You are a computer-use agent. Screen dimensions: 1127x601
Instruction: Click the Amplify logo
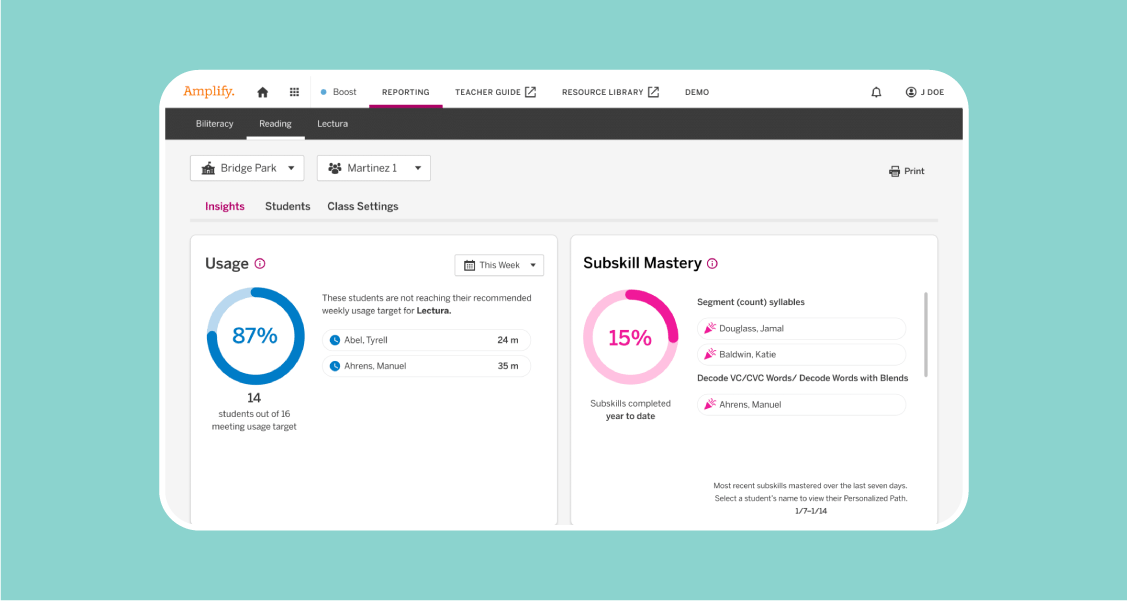point(209,92)
